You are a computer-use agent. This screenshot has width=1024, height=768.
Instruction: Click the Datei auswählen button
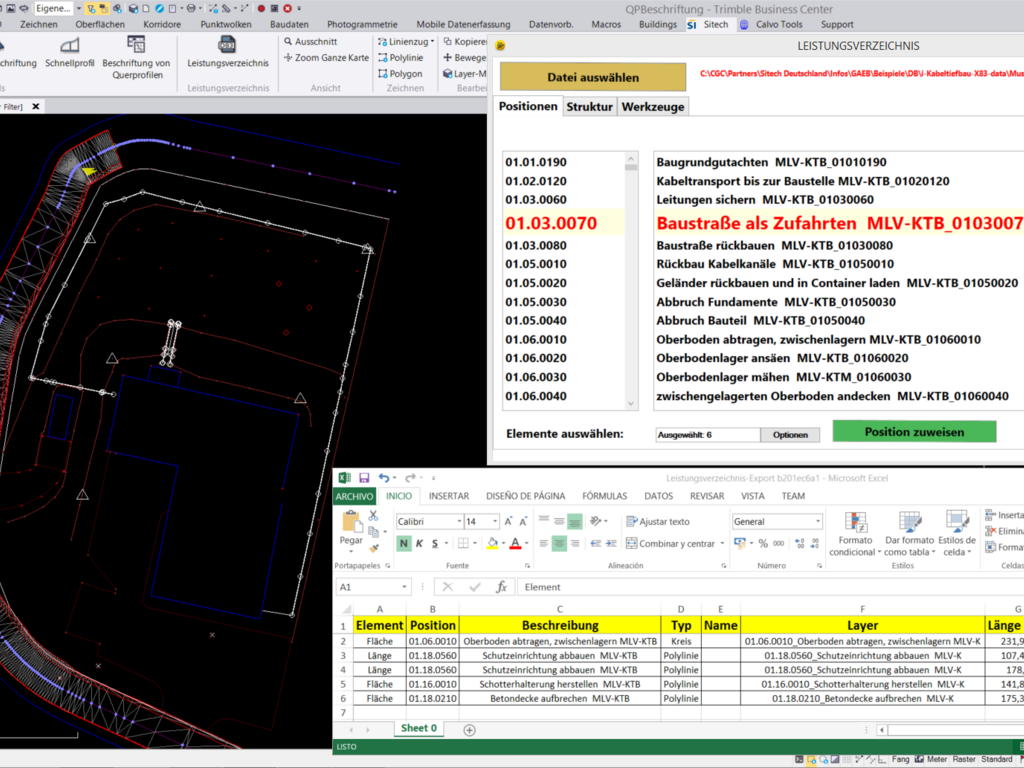(593, 77)
